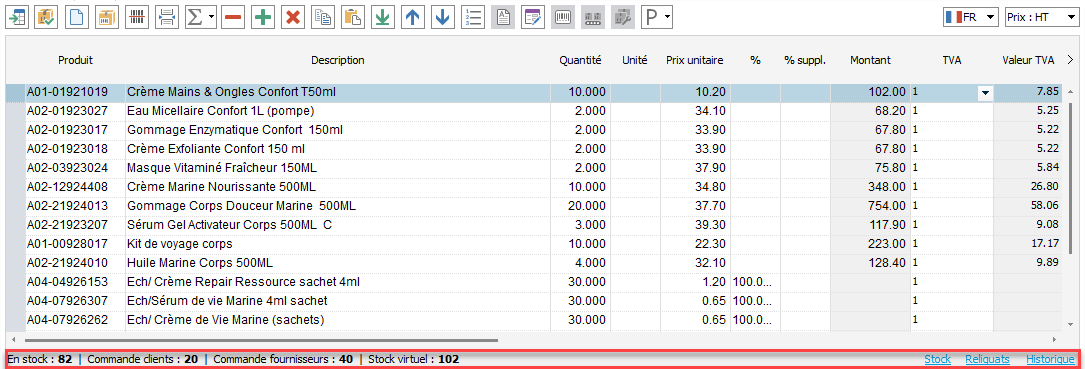The width and height of the screenshot is (1085, 369).
Task: Move line up with blue up arrow
Action: pos(413,17)
